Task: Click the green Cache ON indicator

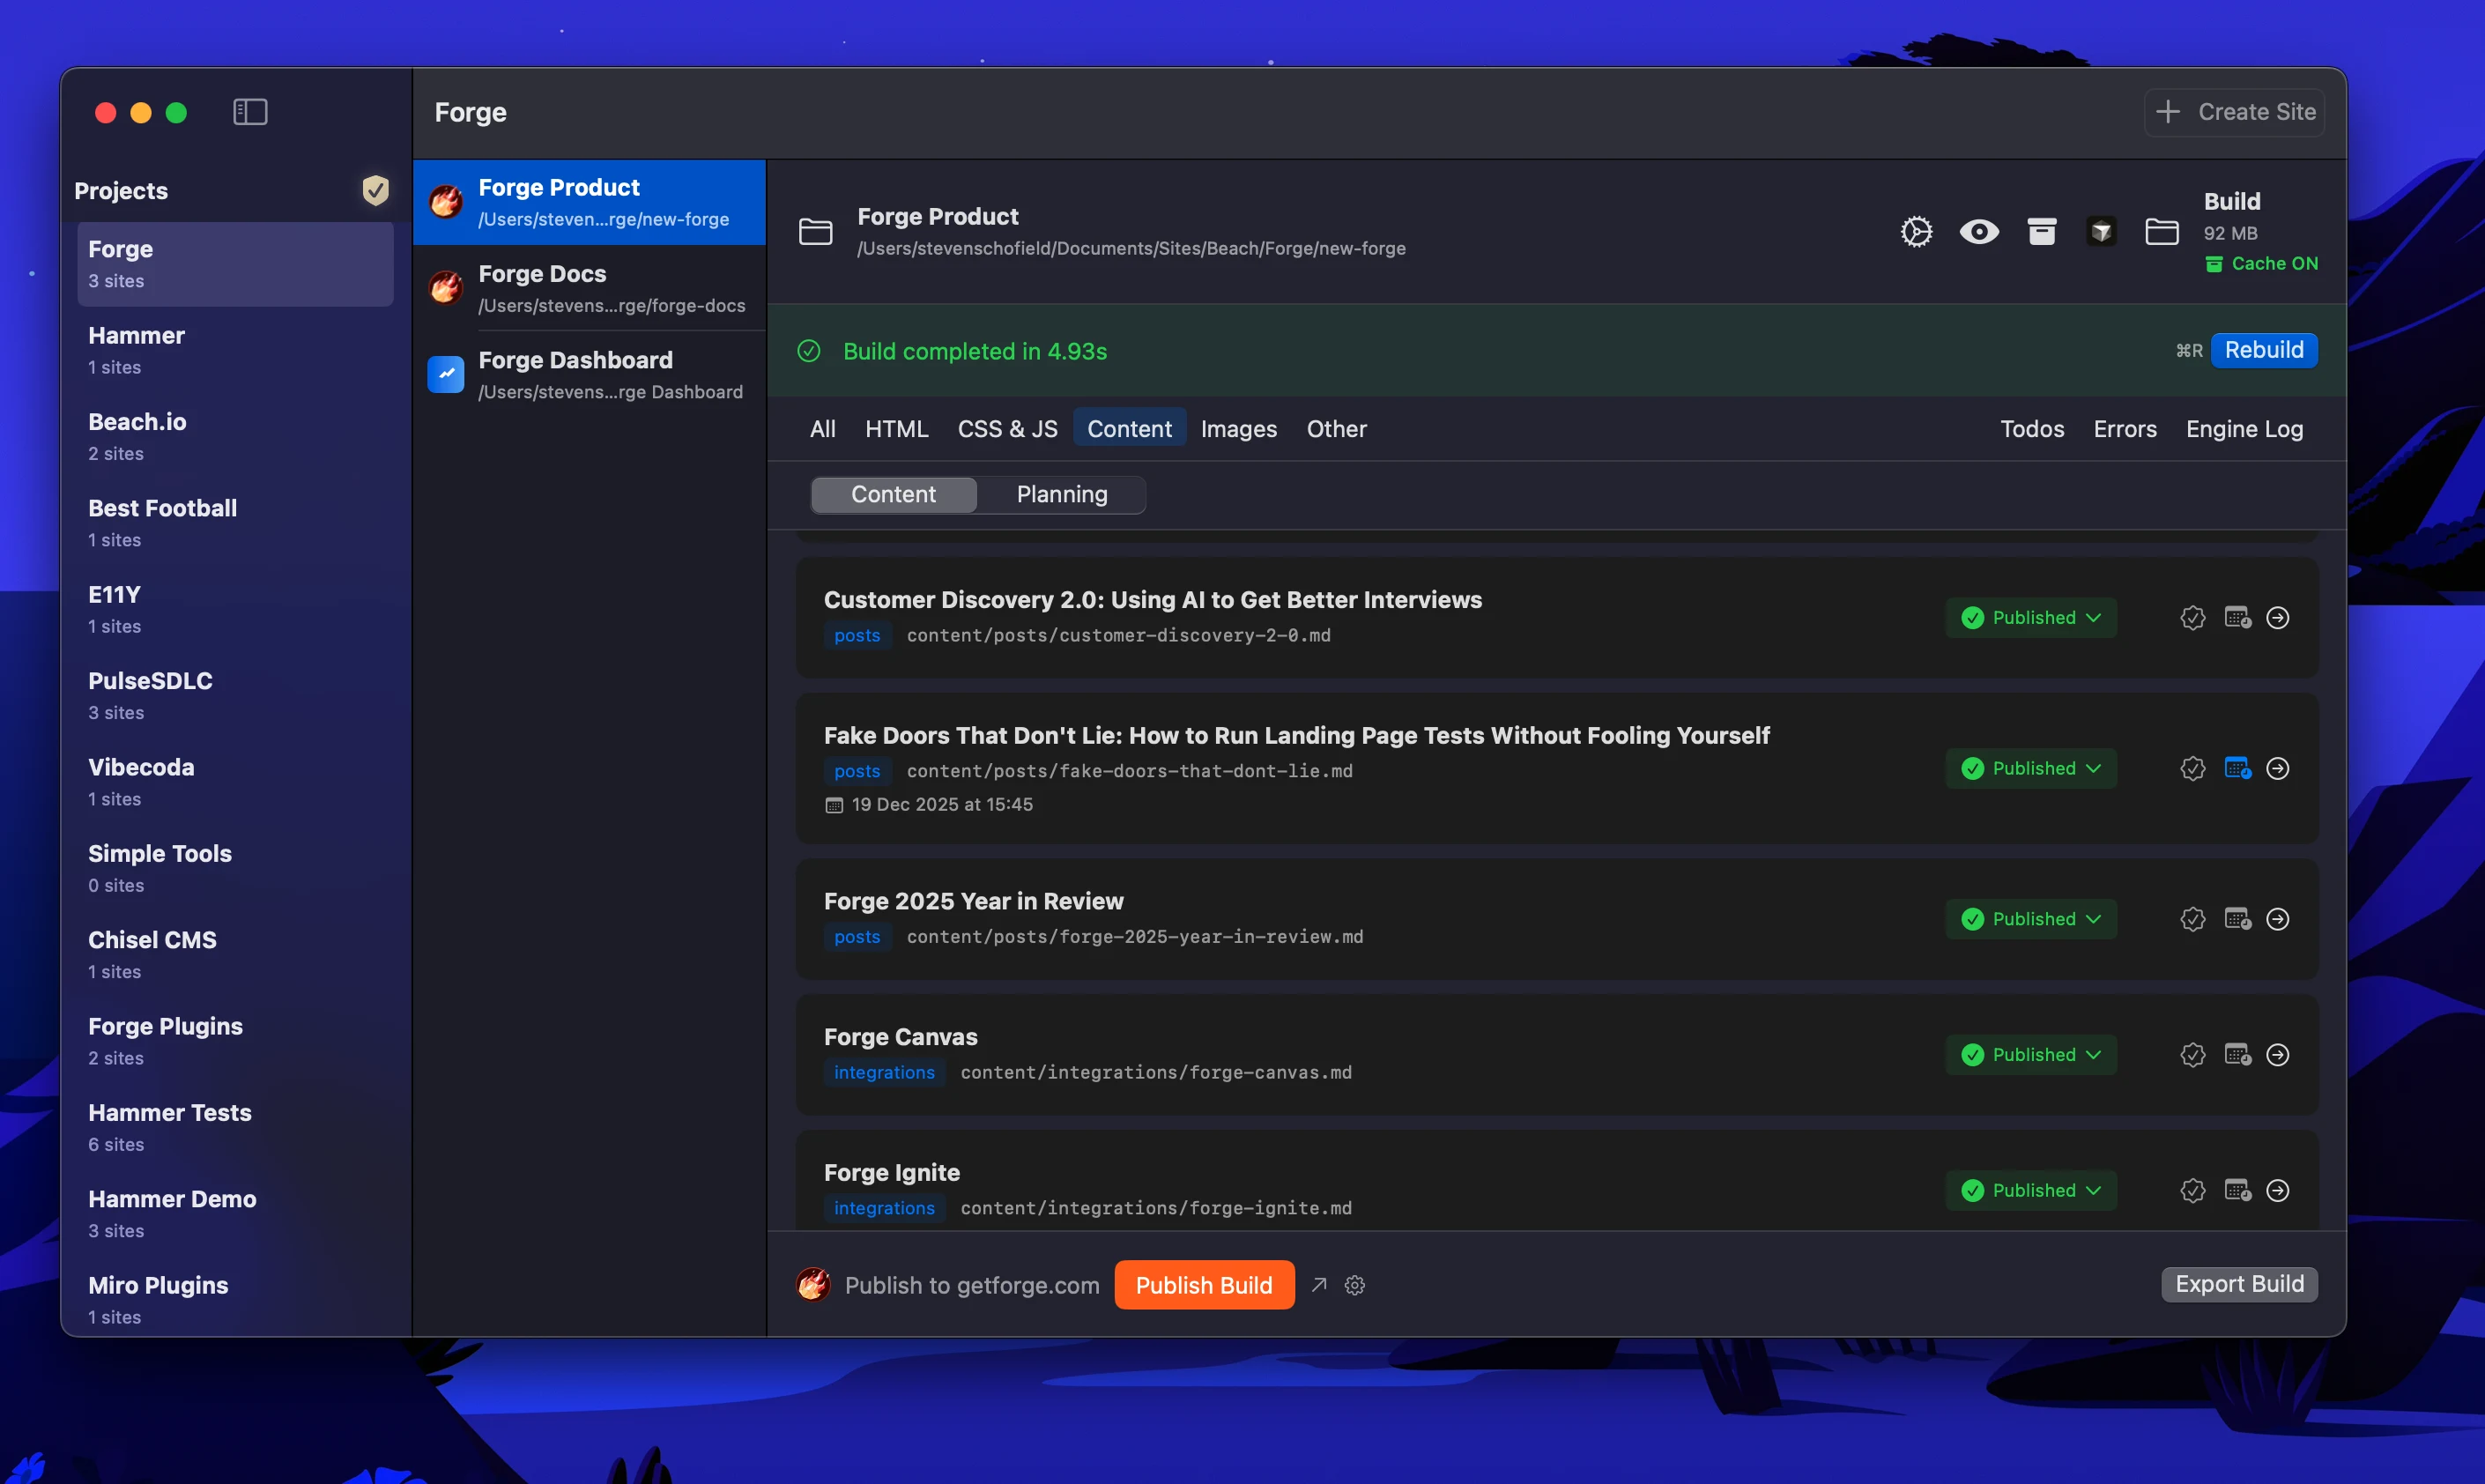Action: (x=2263, y=263)
